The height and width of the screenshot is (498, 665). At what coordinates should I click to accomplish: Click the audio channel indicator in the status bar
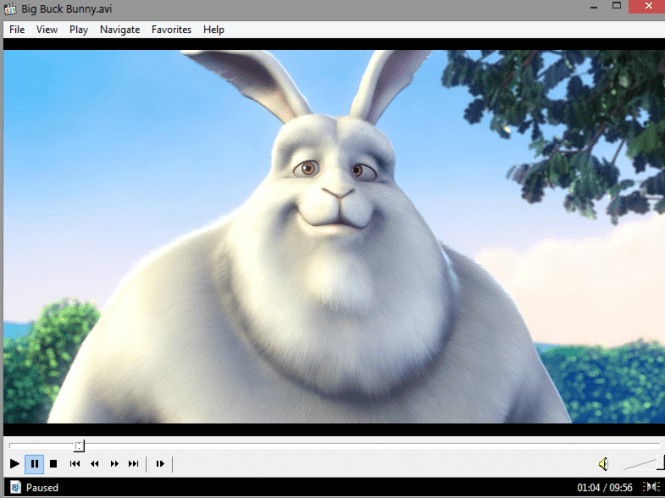(x=651, y=487)
